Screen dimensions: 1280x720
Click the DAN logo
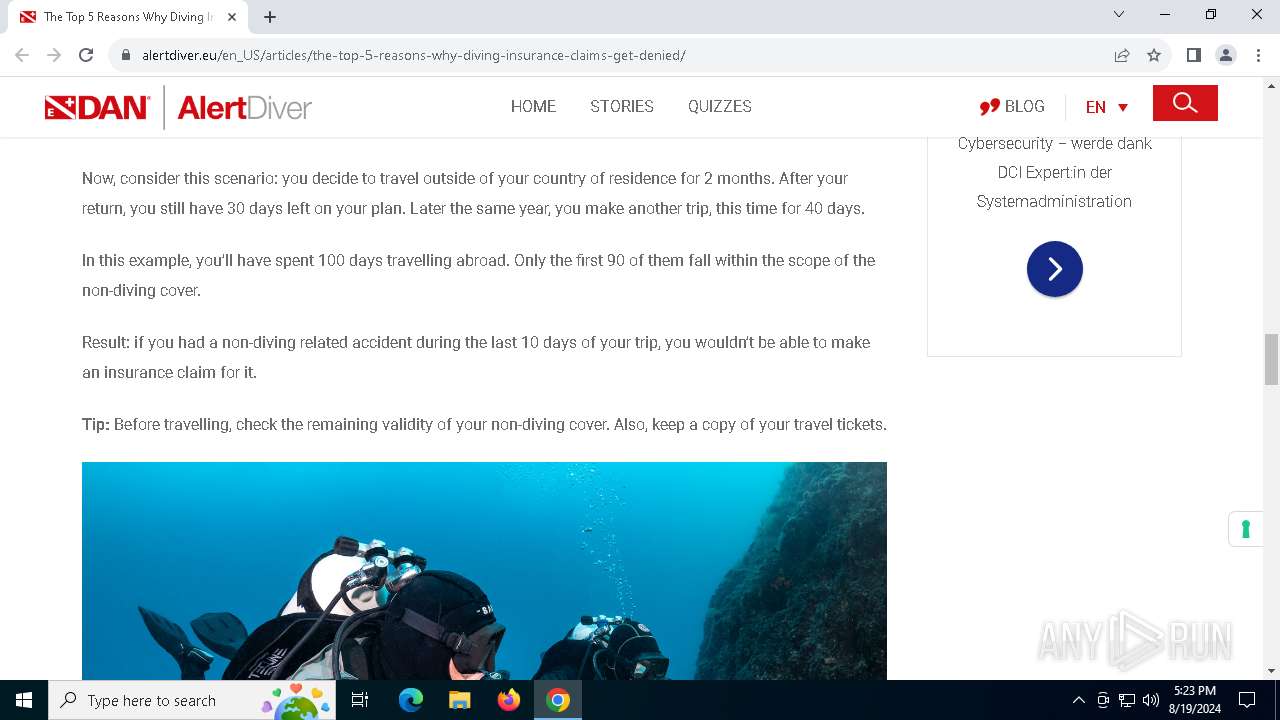point(97,107)
